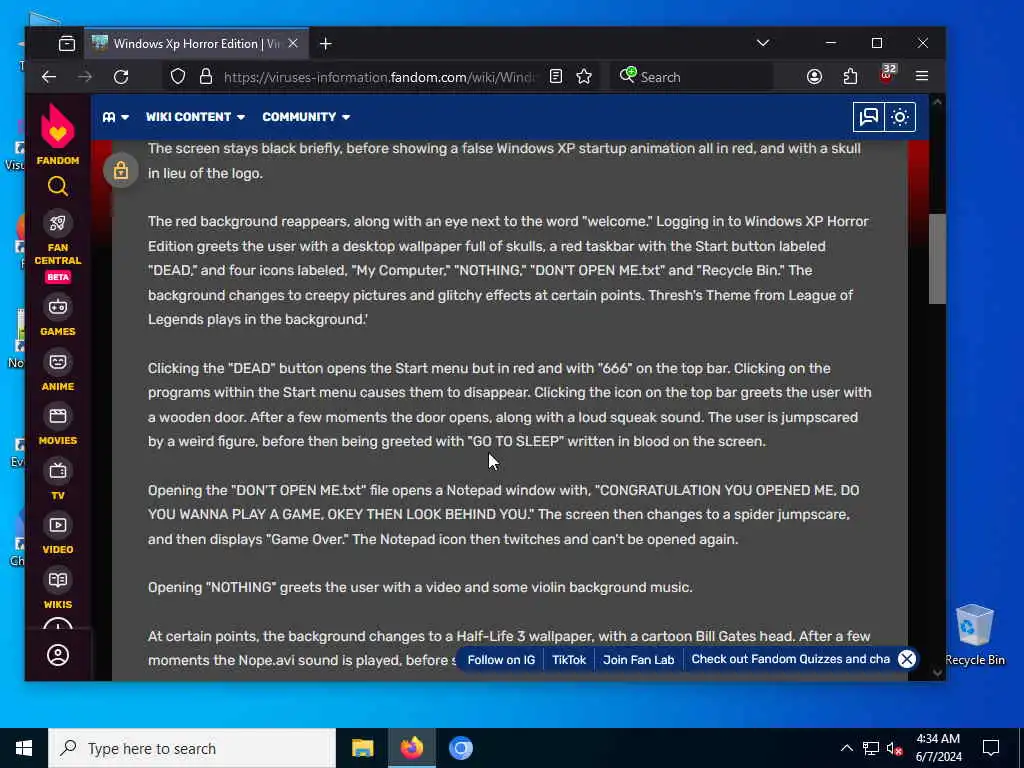
Task: Open network status tray icon
Action: coord(871,748)
